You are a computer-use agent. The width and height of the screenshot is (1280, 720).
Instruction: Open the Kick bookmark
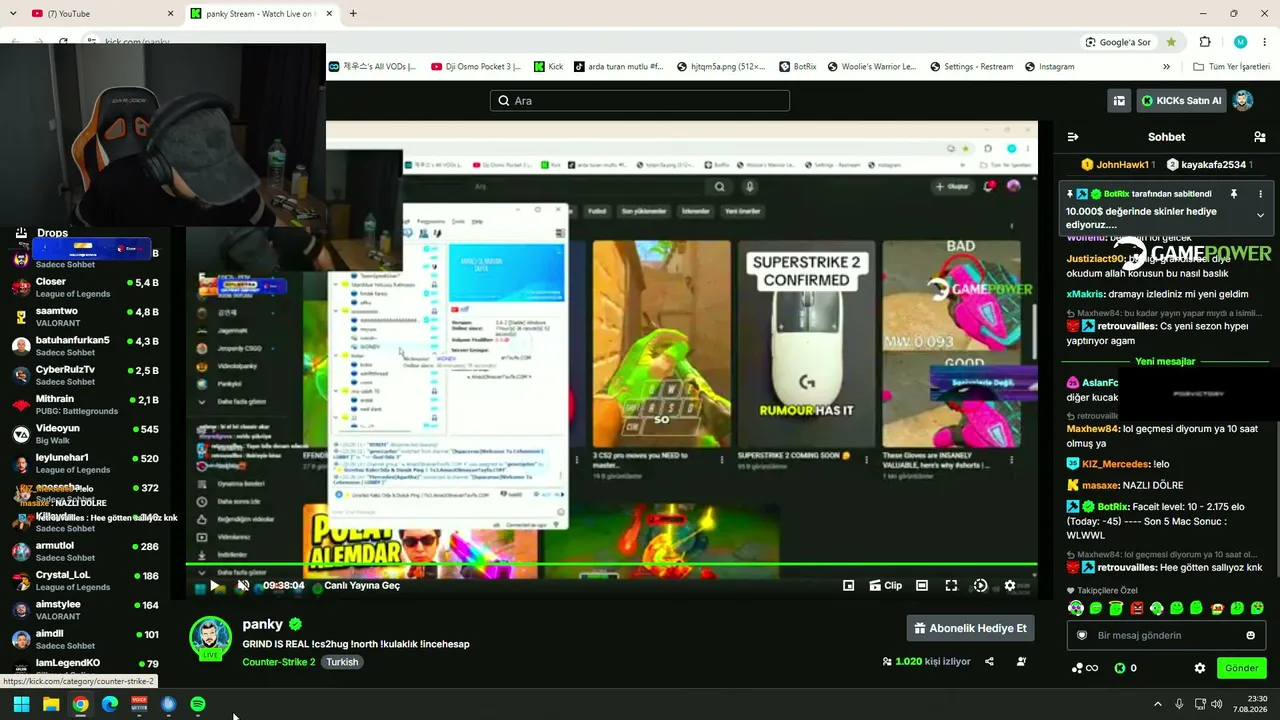coord(548,67)
